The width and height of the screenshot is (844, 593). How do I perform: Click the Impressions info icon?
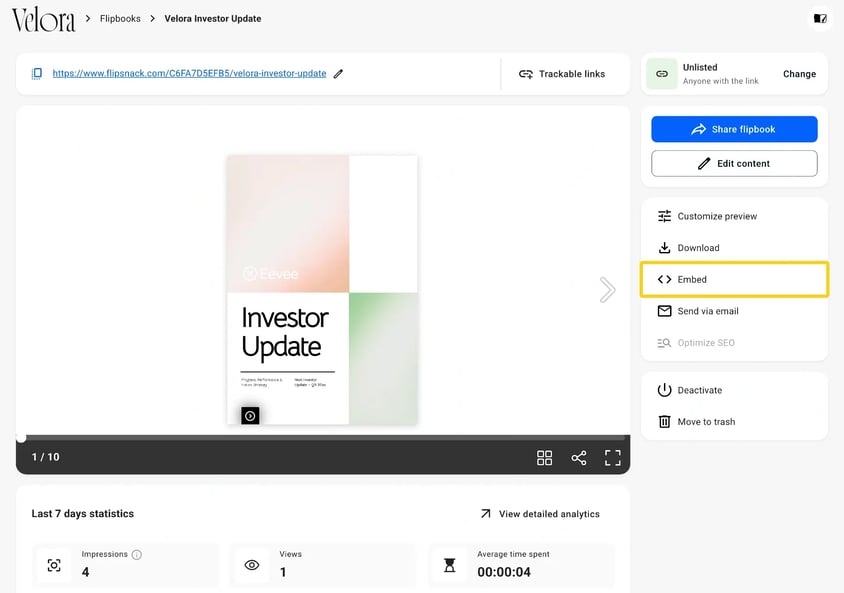(137, 554)
